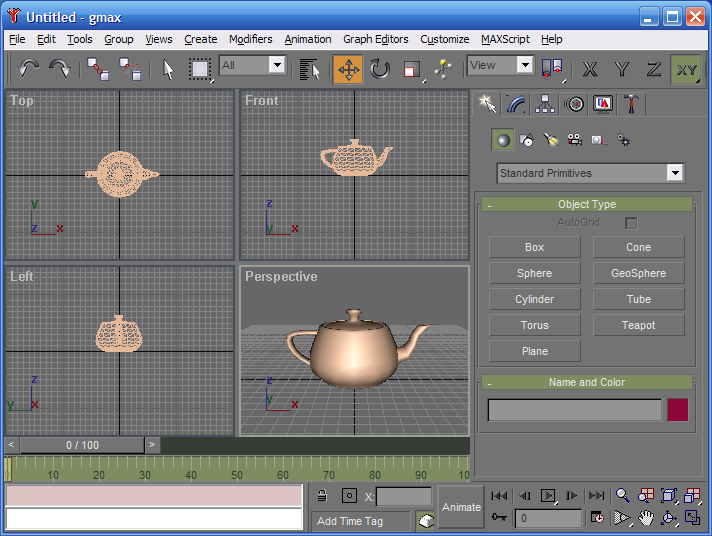Click the Select Object arrow tool
The width and height of the screenshot is (712, 536).
pos(168,69)
